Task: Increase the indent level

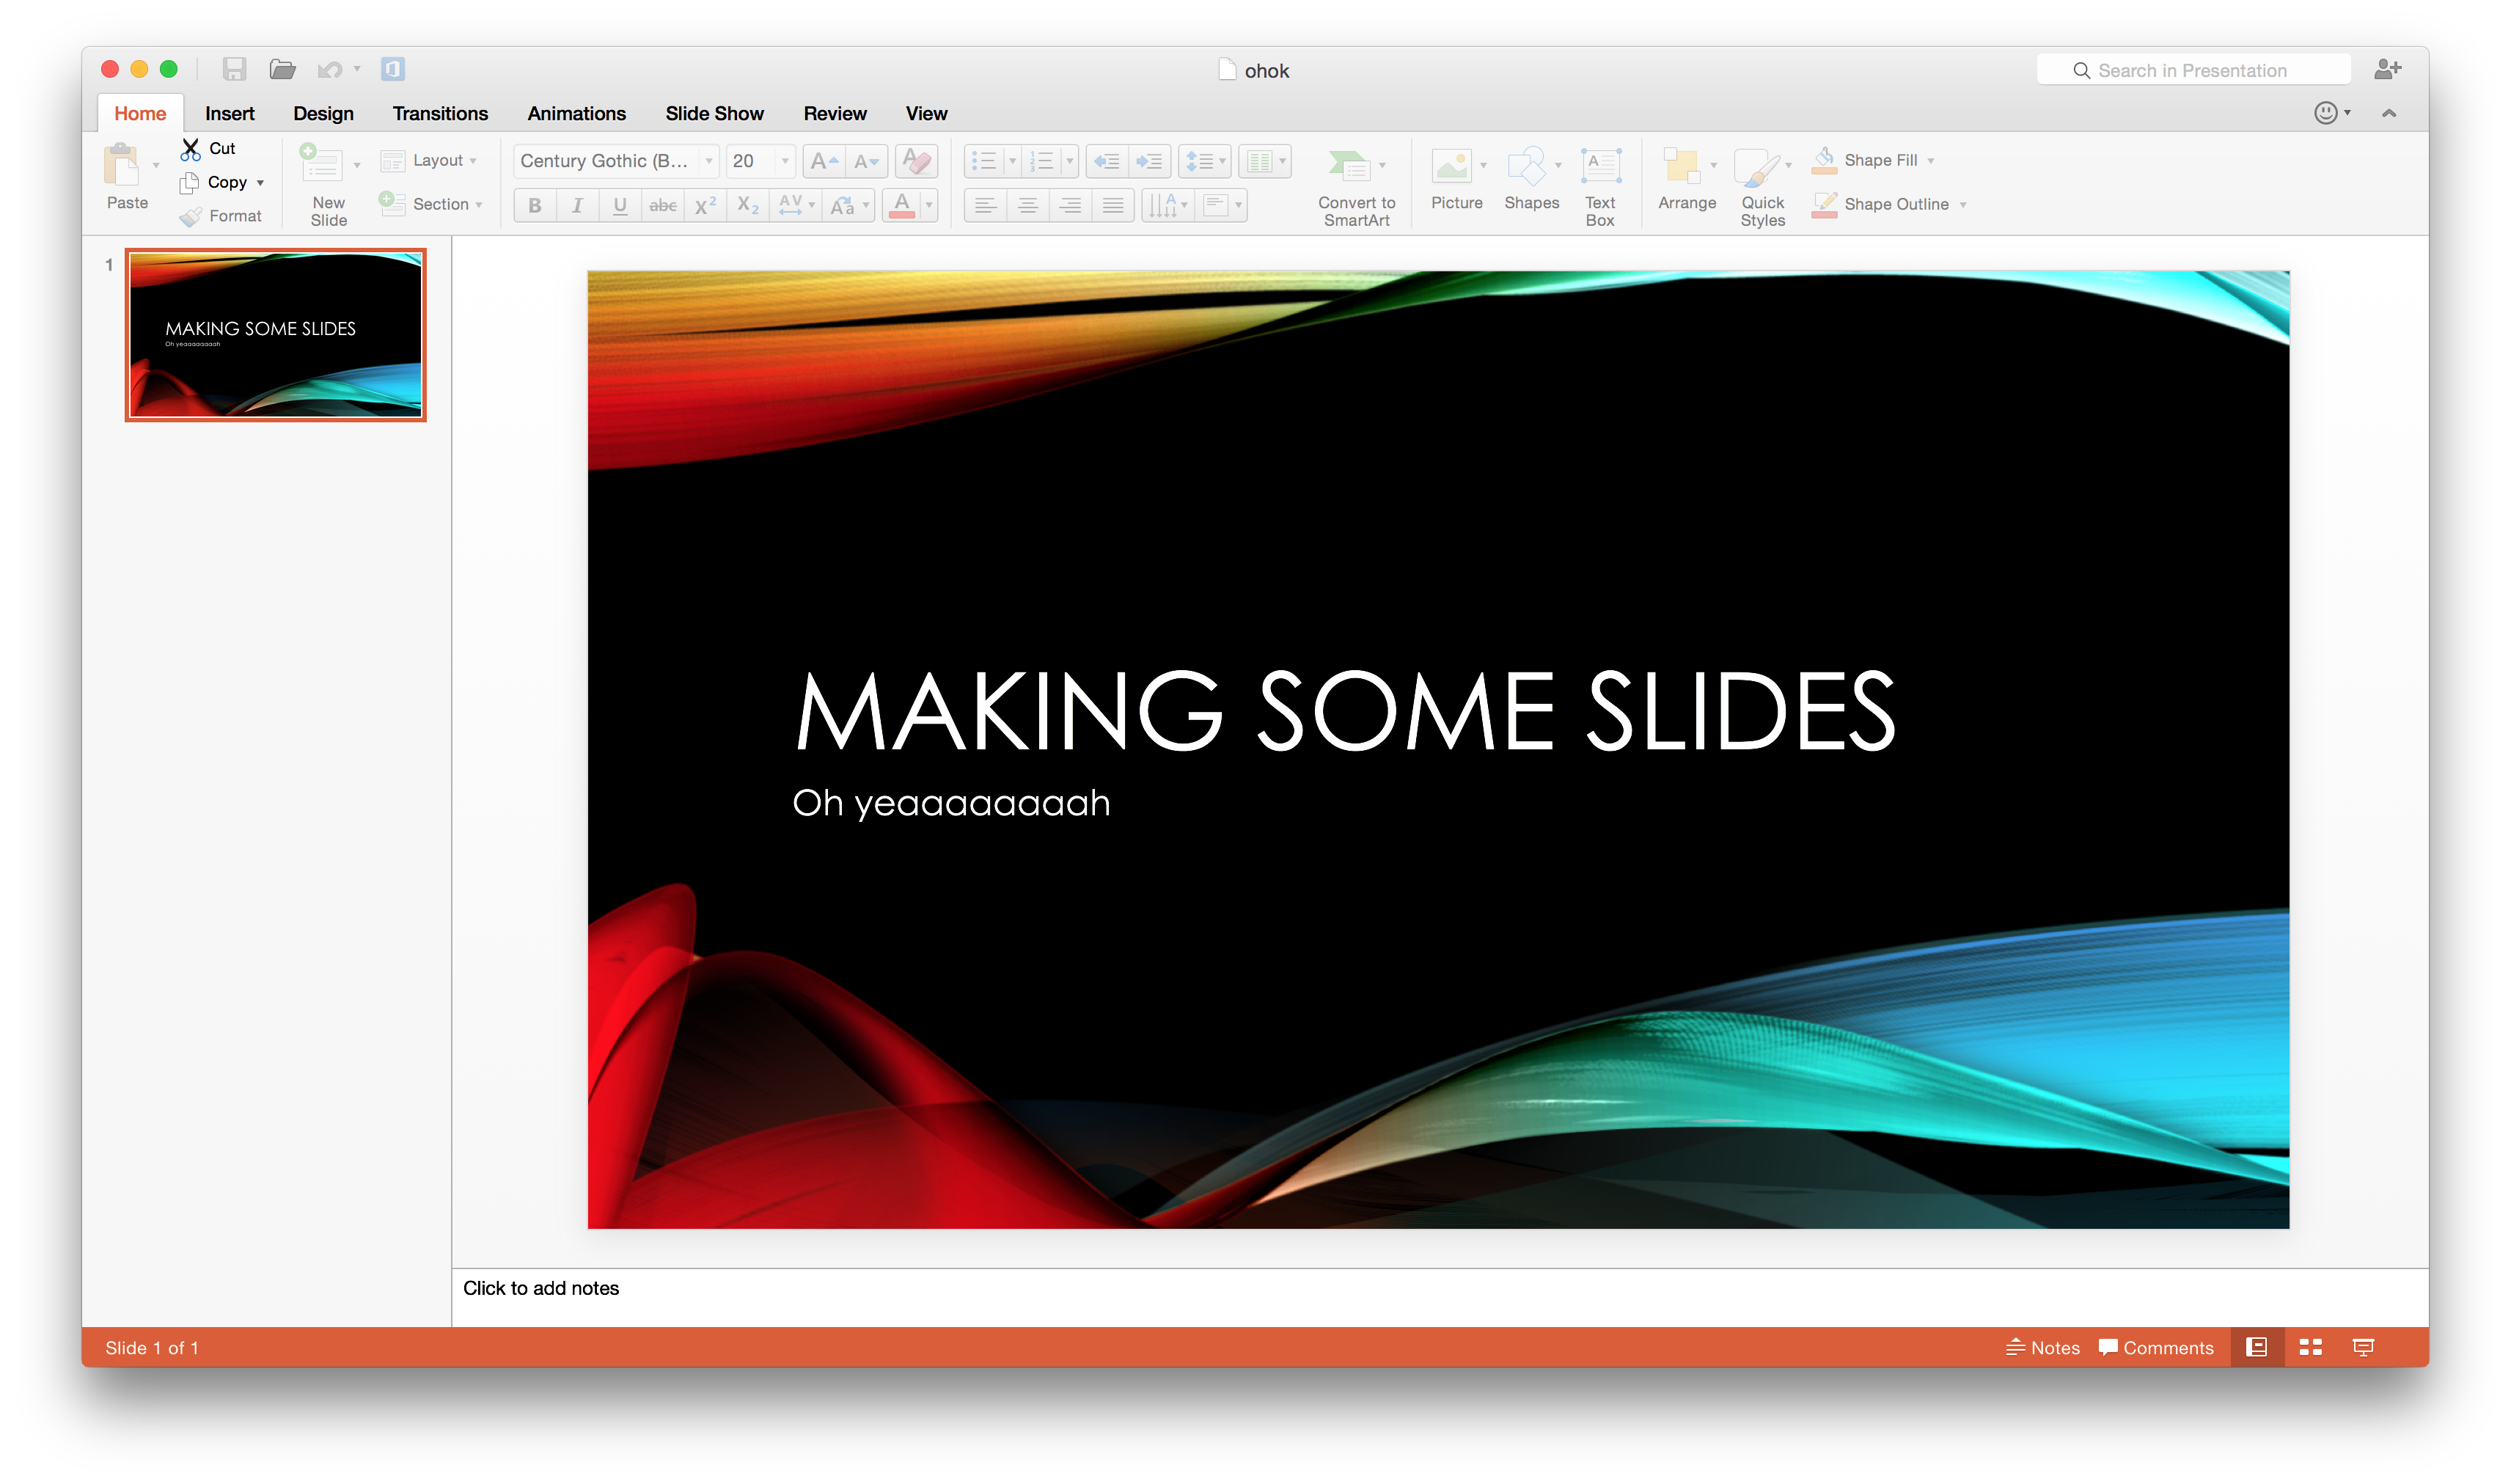Action: [x=1149, y=161]
